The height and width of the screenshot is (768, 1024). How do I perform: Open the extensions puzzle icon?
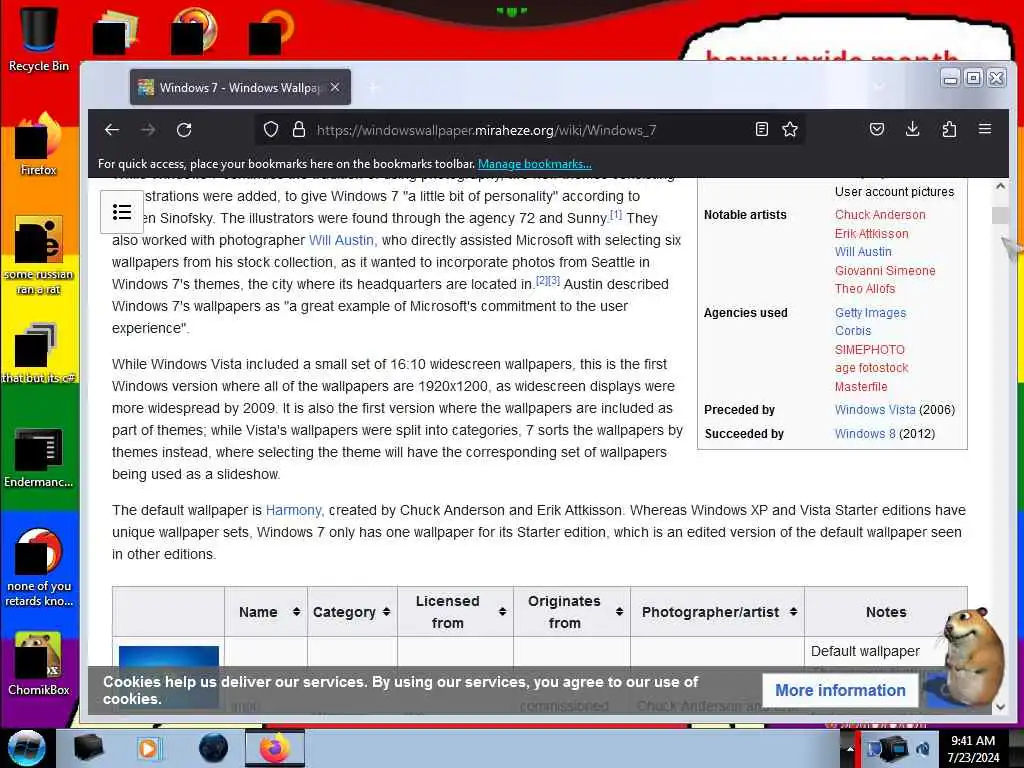coord(949,129)
